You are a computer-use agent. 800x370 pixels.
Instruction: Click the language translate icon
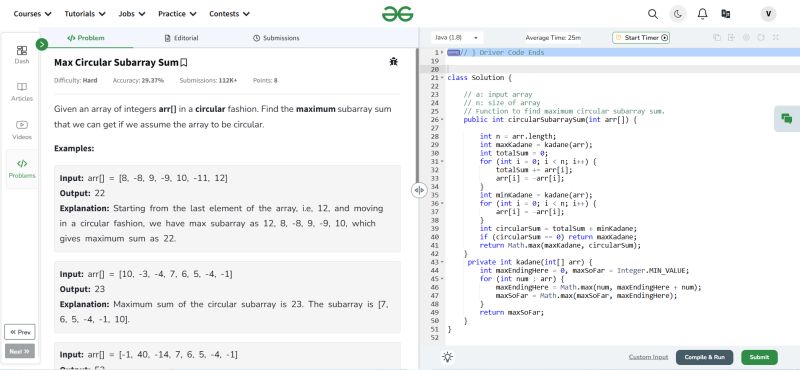point(726,14)
